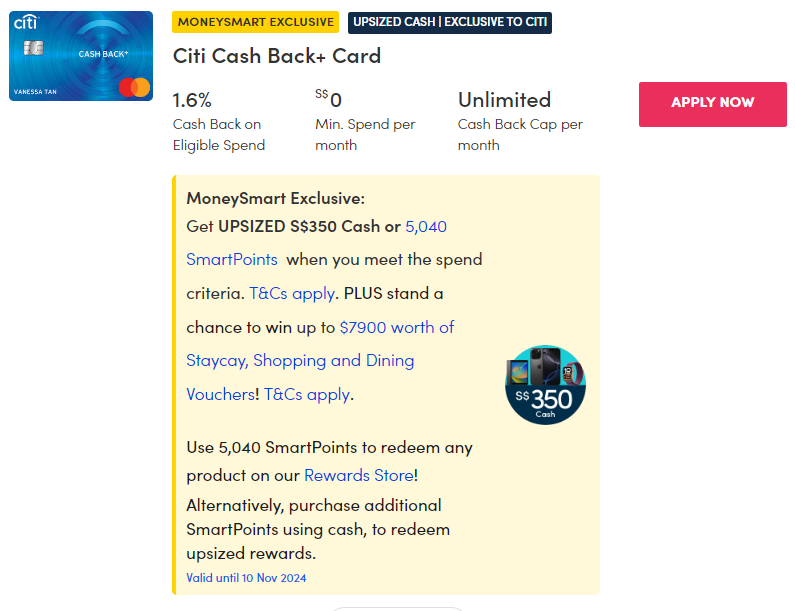Select the Citi Cash Back+ card image
795x611 pixels.
point(81,56)
